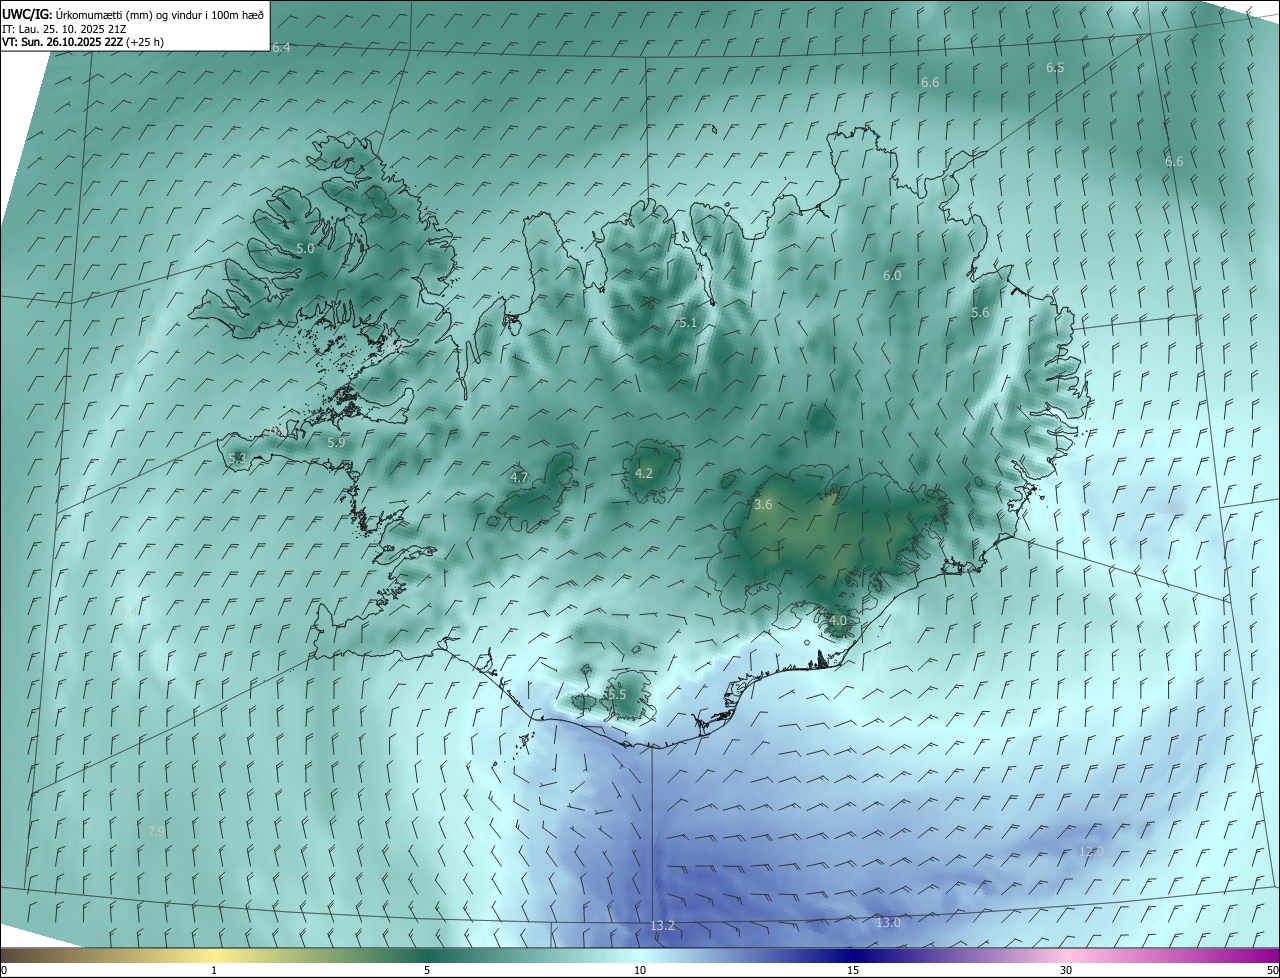Click the "5.6" value in east Iceland

tap(980, 313)
